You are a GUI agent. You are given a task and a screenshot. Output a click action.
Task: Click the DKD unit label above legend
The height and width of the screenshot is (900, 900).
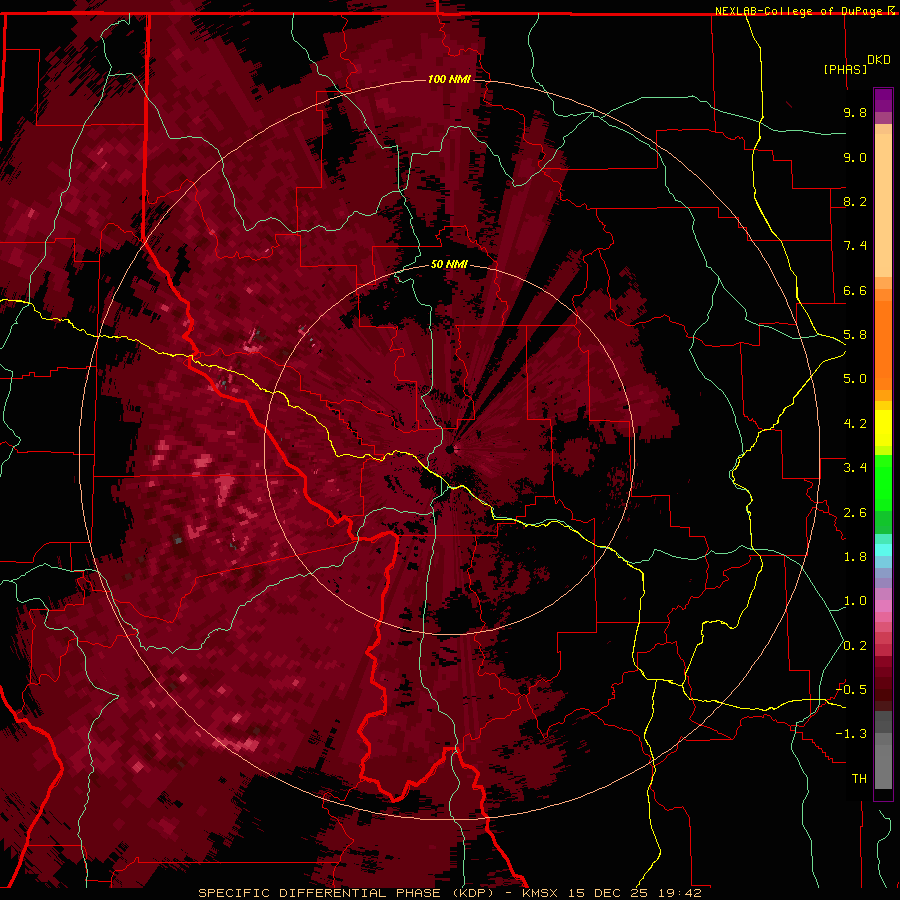pos(879,60)
